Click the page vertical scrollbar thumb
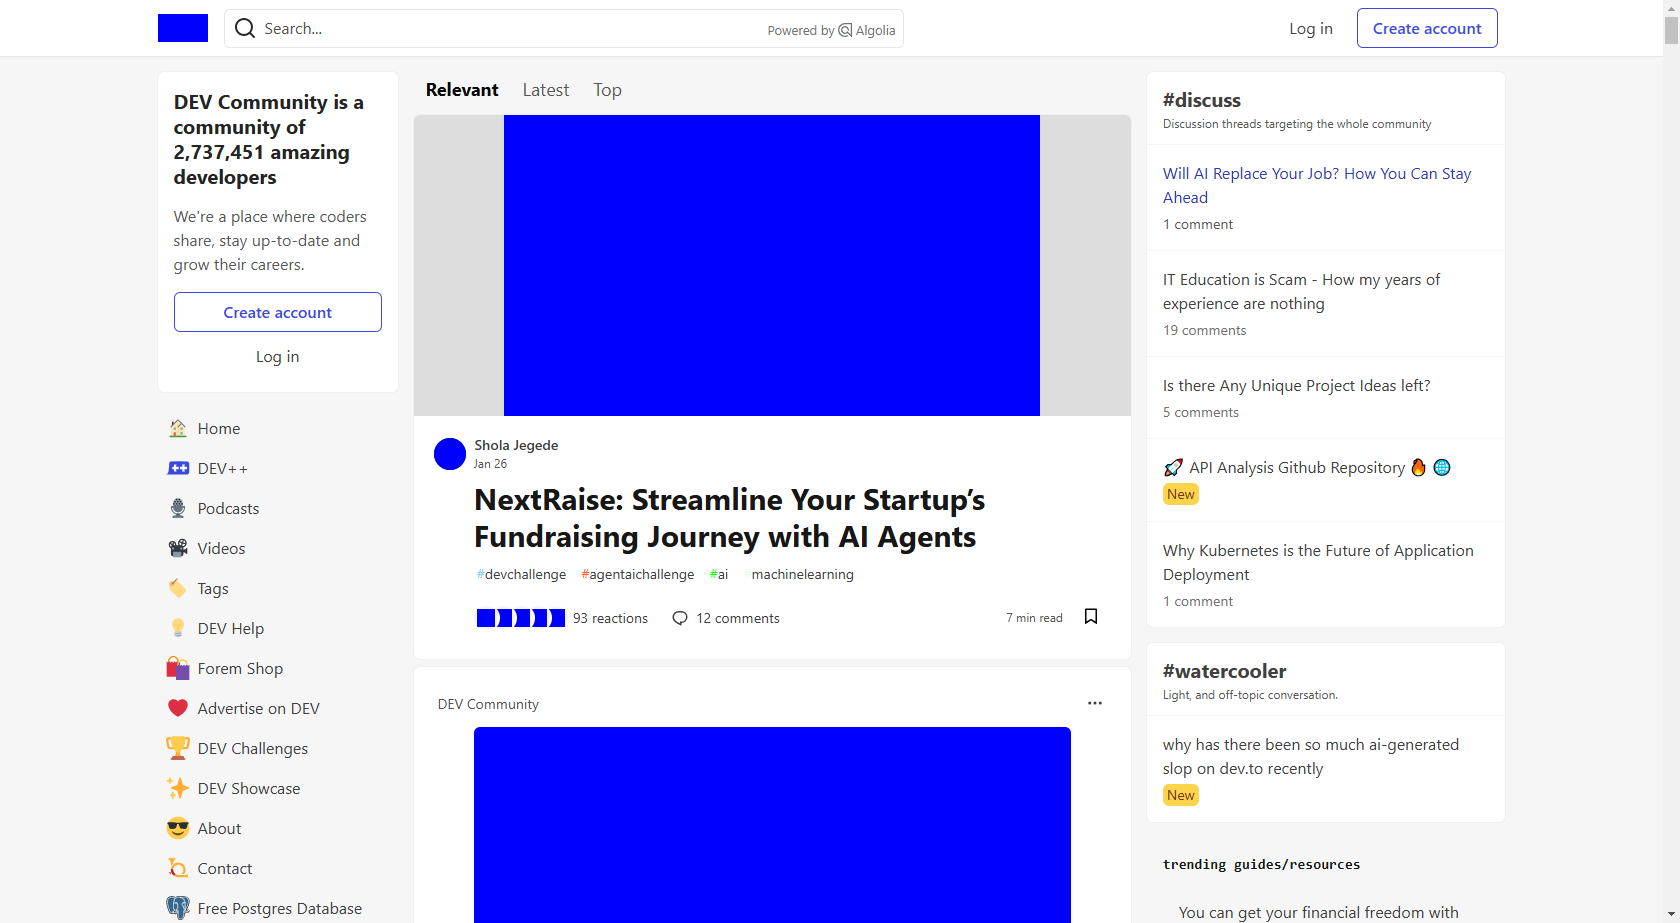Viewport: 1680px width, 923px height. (1671, 30)
